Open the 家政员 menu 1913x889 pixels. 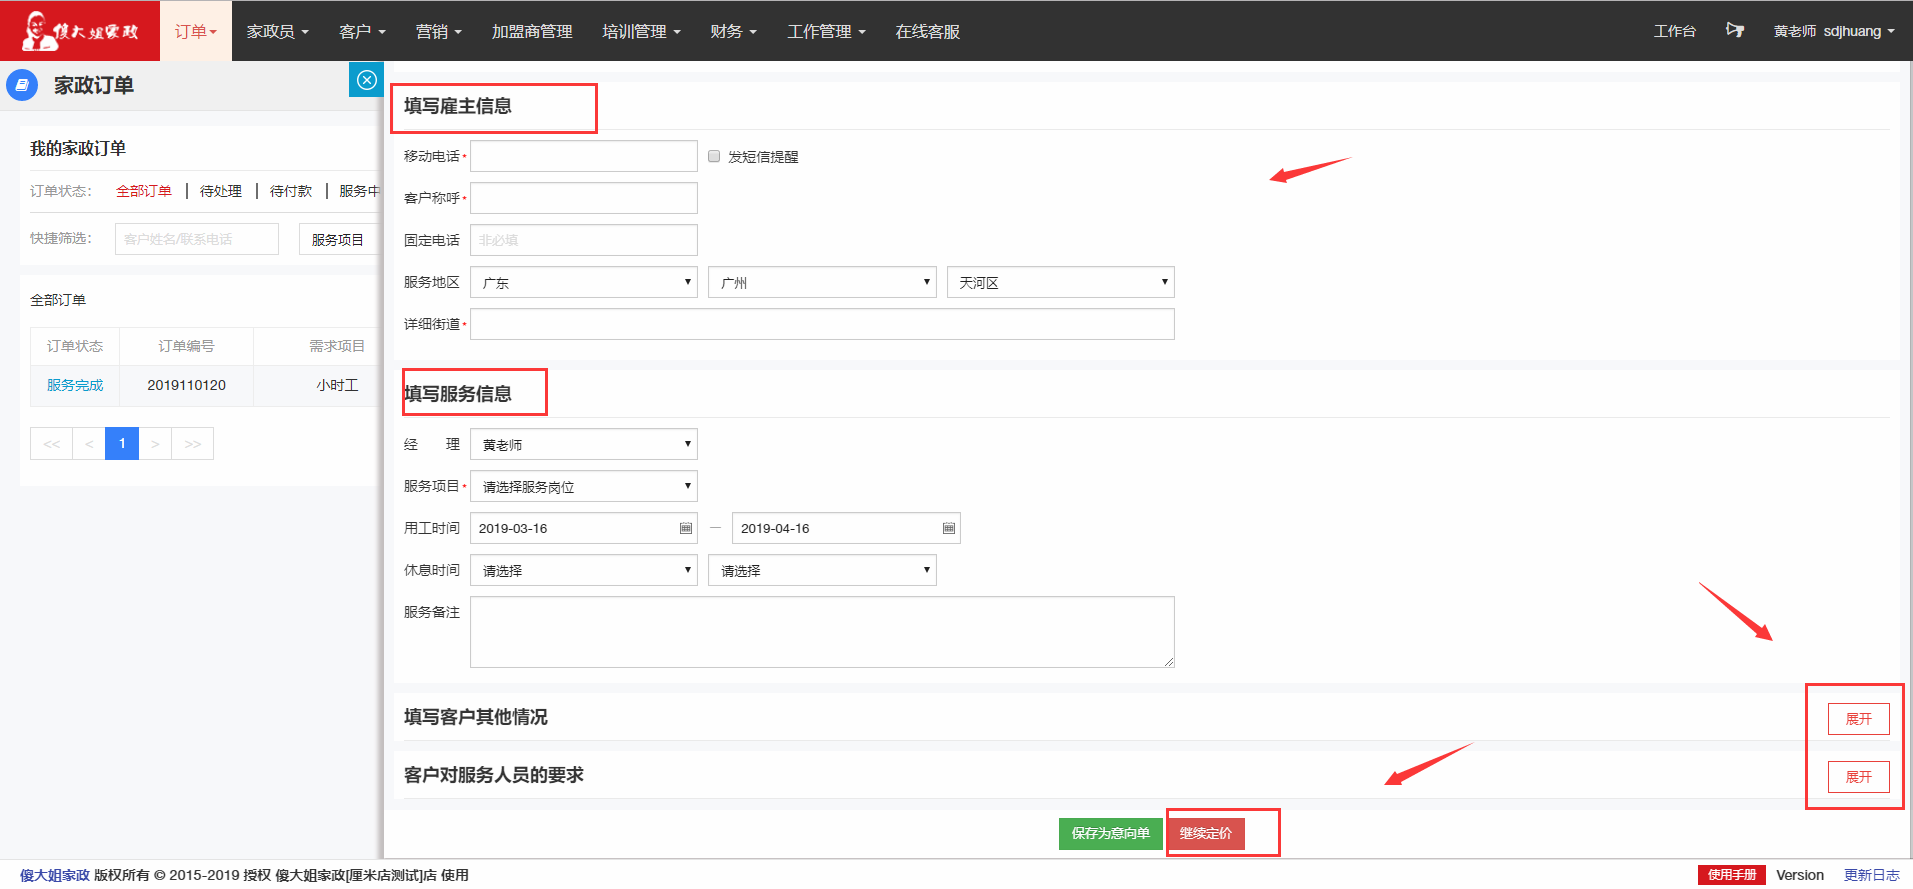278,31
